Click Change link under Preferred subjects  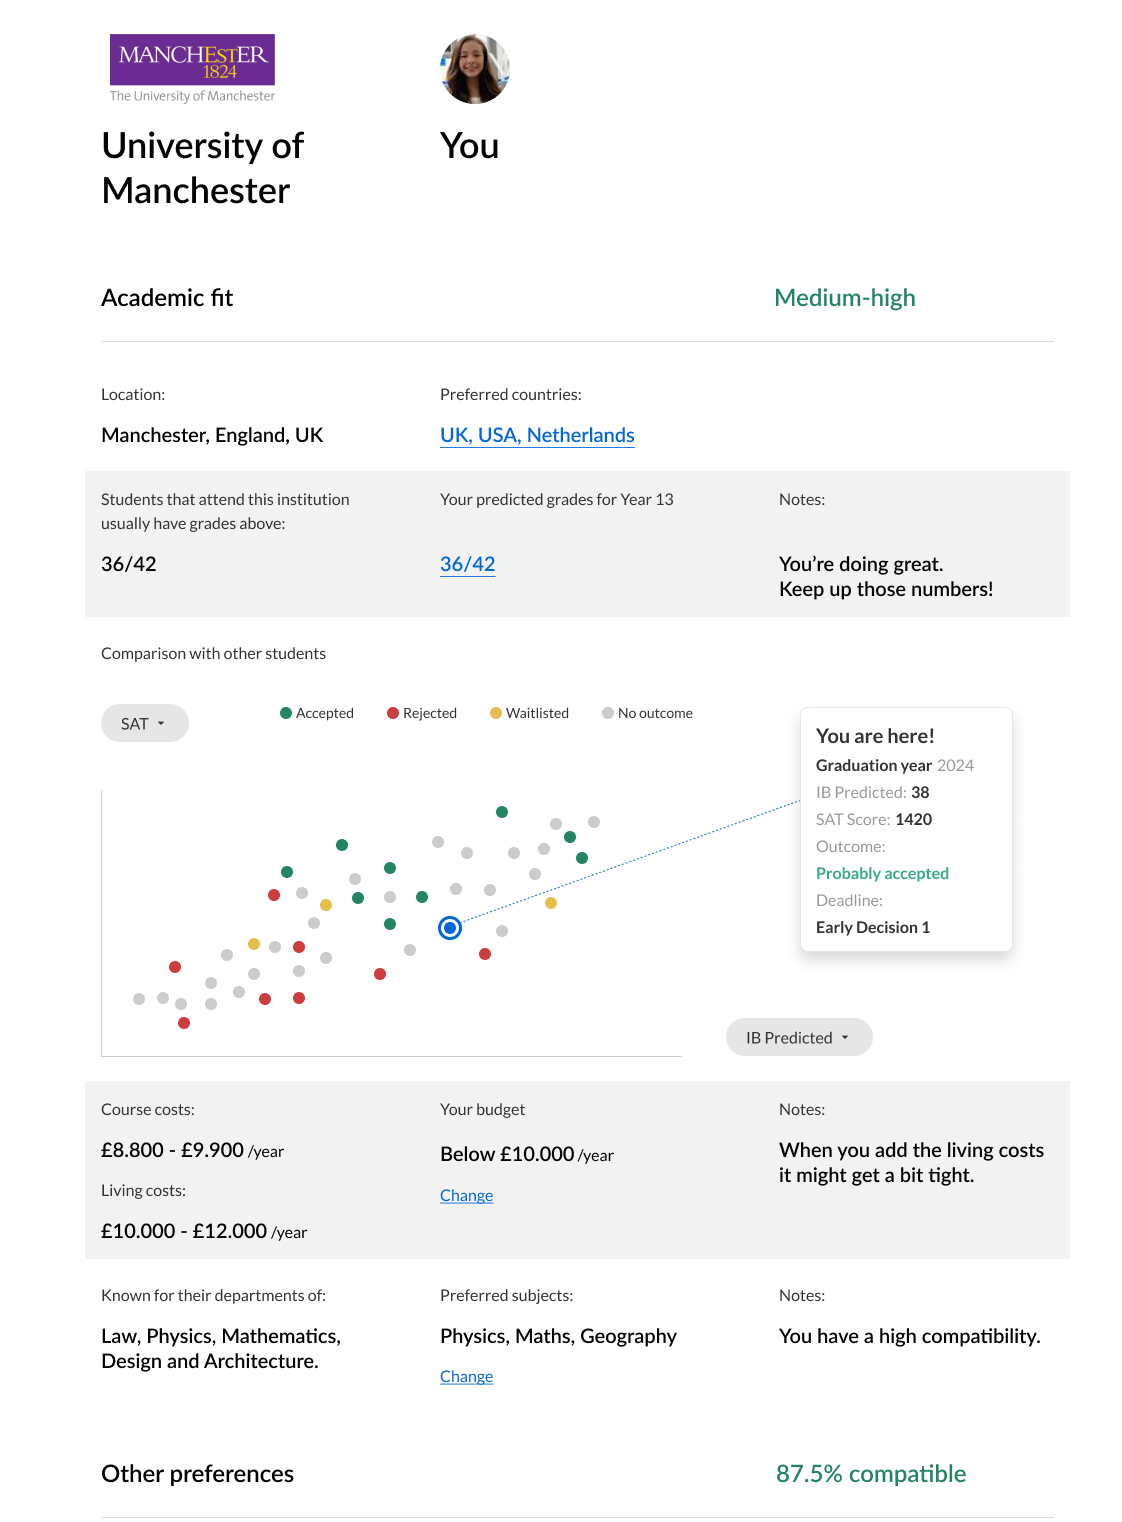tap(466, 1376)
